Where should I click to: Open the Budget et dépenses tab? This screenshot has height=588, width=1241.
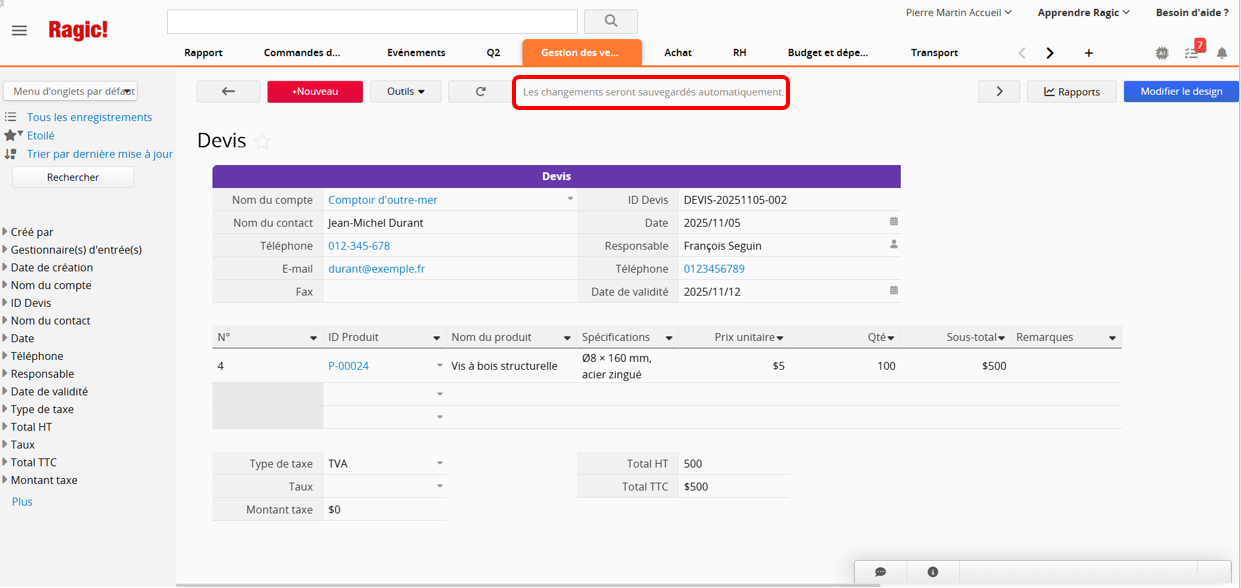pyautogui.click(x=827, y=53)
